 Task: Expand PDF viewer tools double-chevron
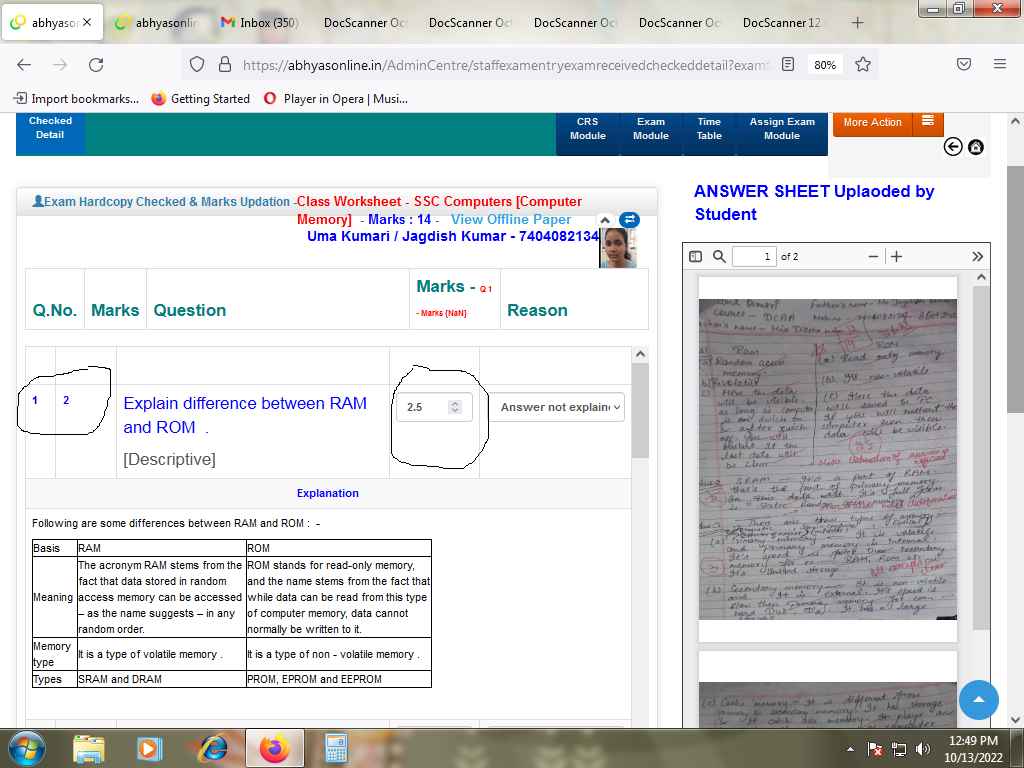[x=977, y=257]
